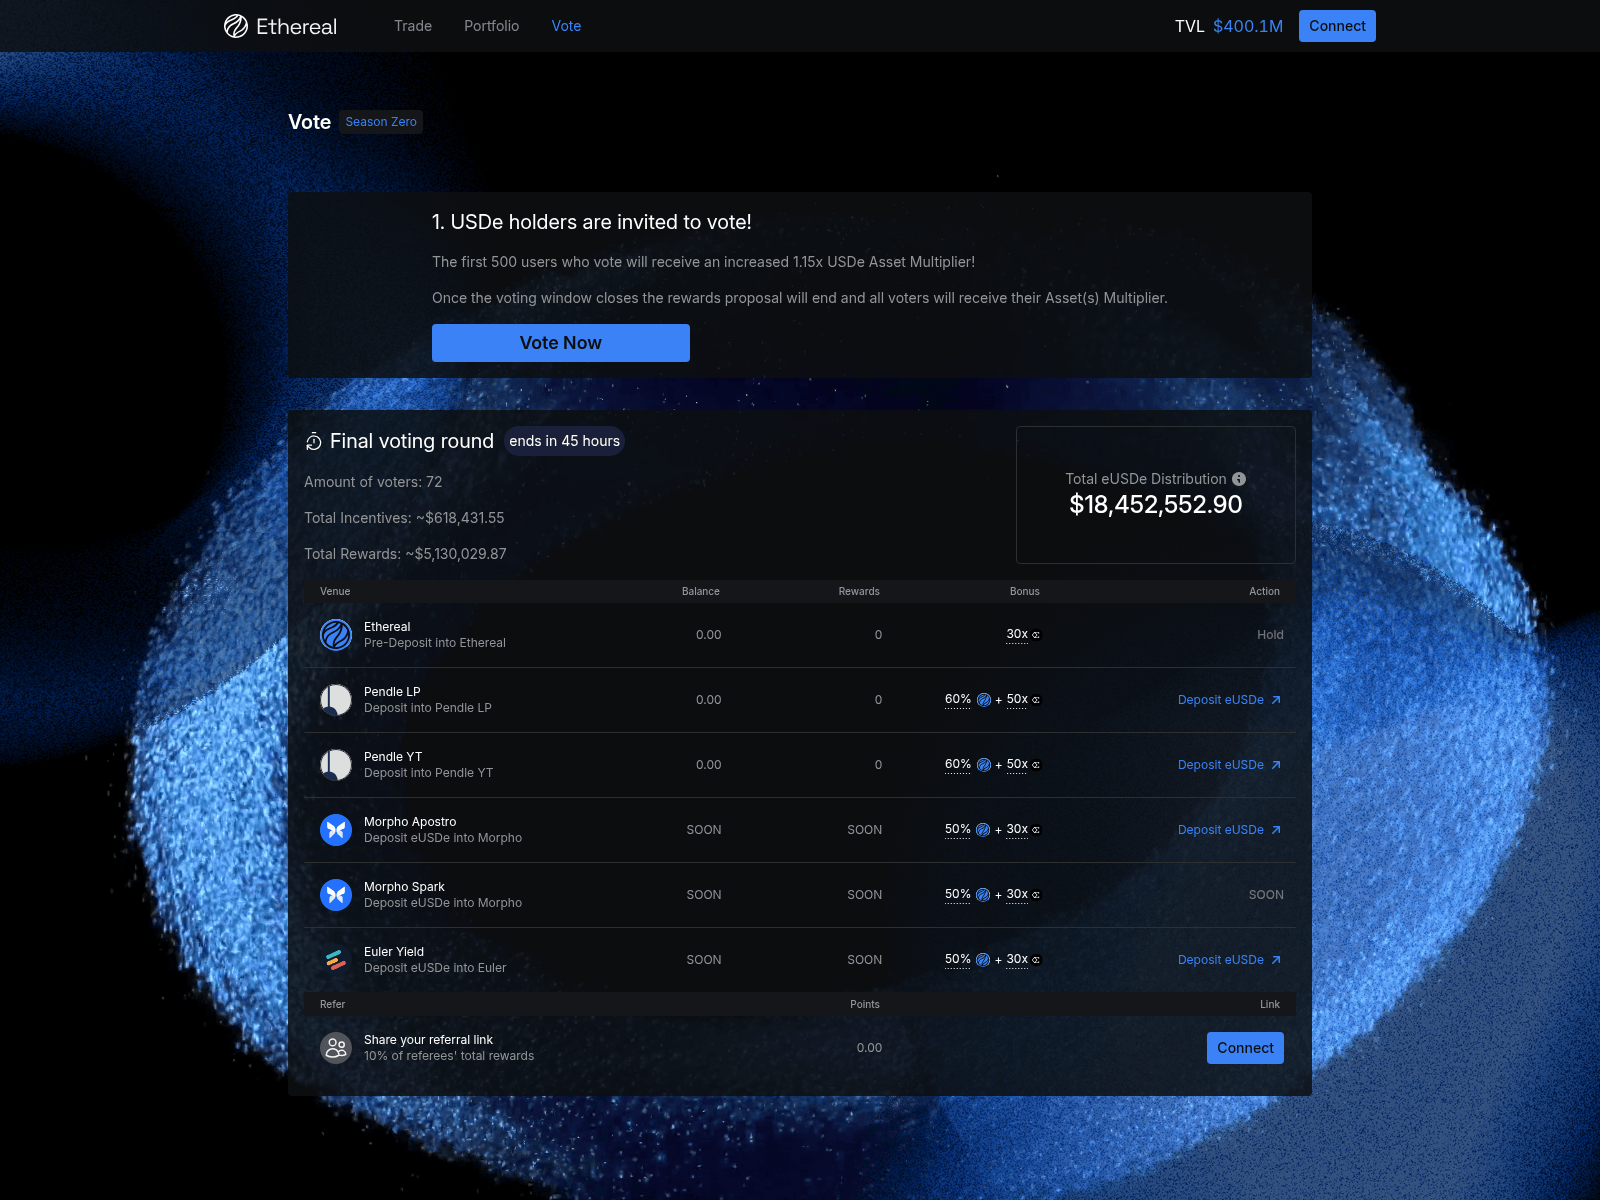Click the TVL $400.1M value

1247,26
